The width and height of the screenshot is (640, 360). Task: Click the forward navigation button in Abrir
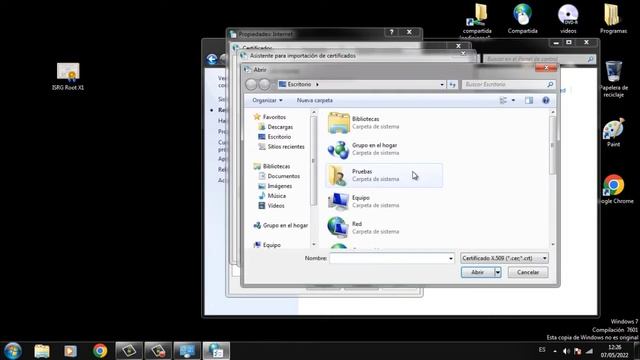[264, 84]
